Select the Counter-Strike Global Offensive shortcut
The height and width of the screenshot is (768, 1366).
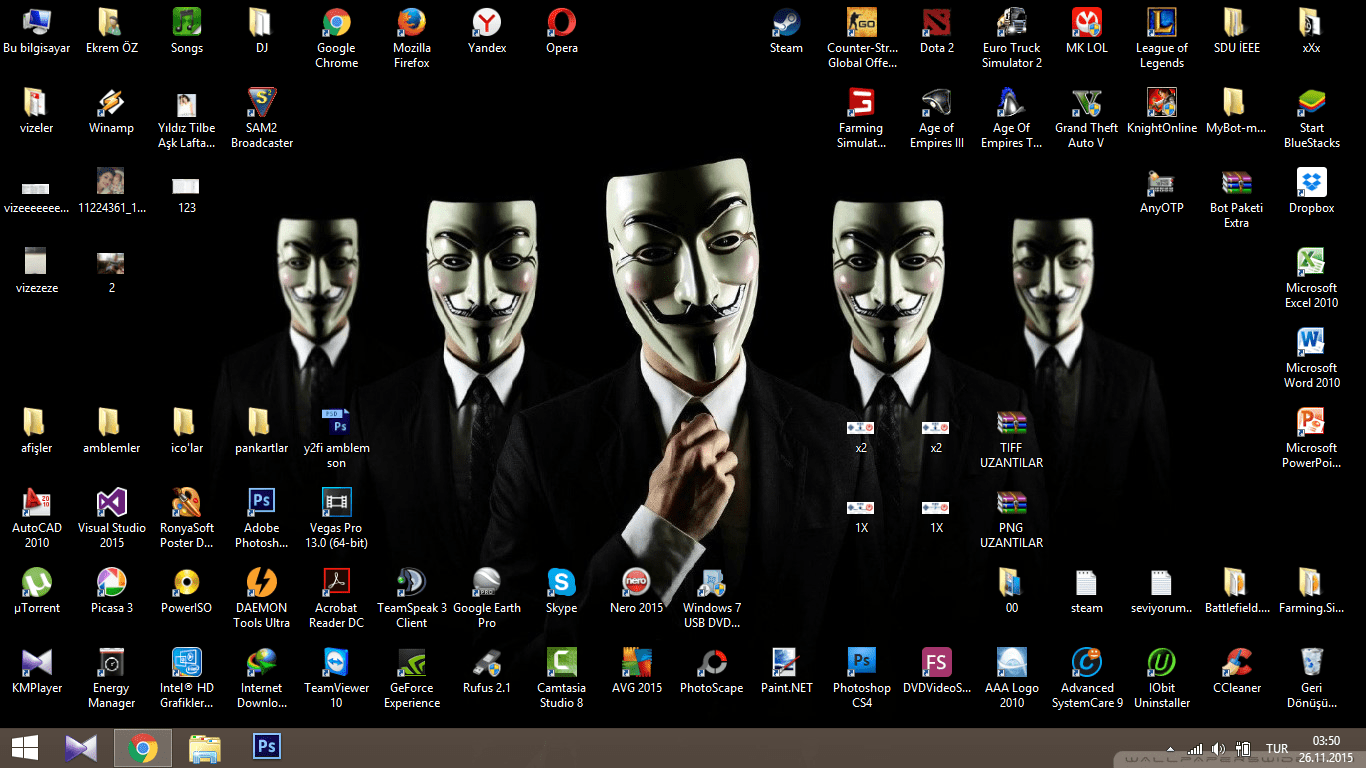tap(862, 38)
